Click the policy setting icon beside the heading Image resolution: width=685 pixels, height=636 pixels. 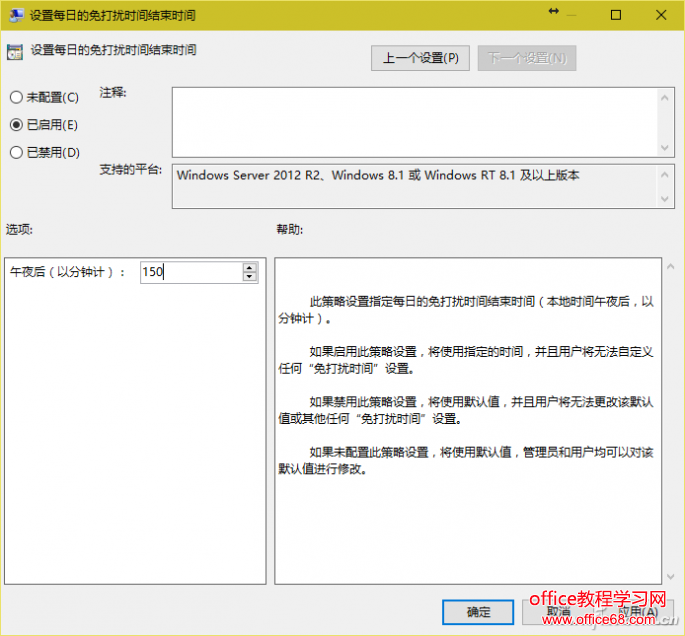(x=15, y=52)
